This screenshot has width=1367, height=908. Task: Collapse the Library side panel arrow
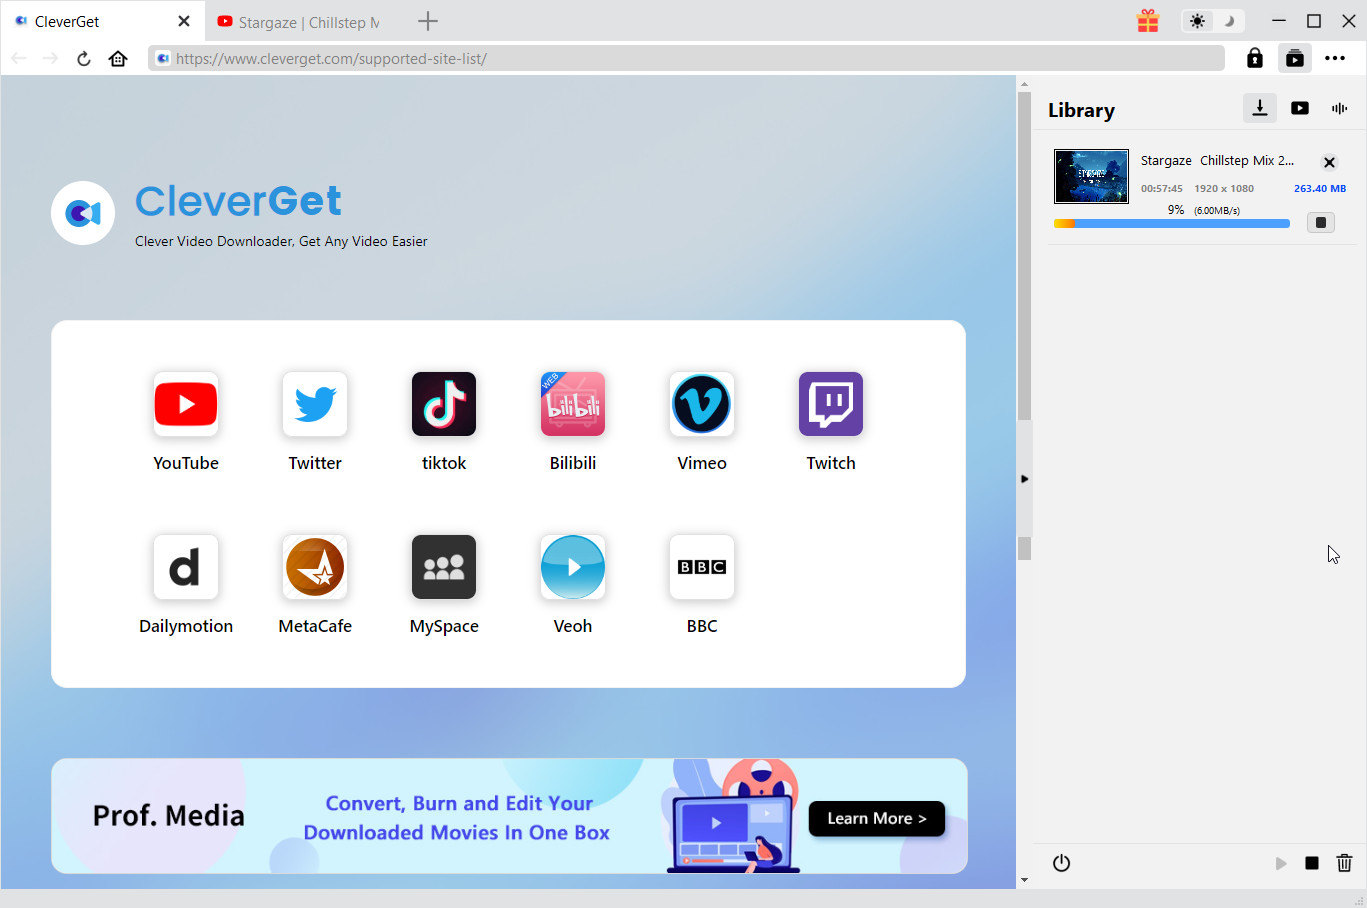click(1024, 479)
